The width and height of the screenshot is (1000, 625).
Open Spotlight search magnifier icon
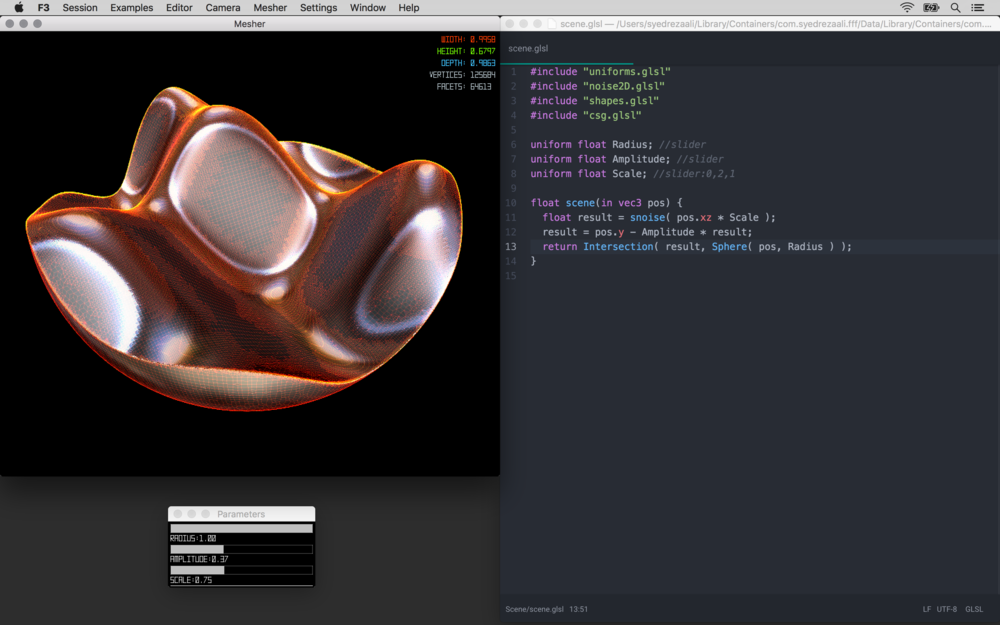(x=956, y=7)
